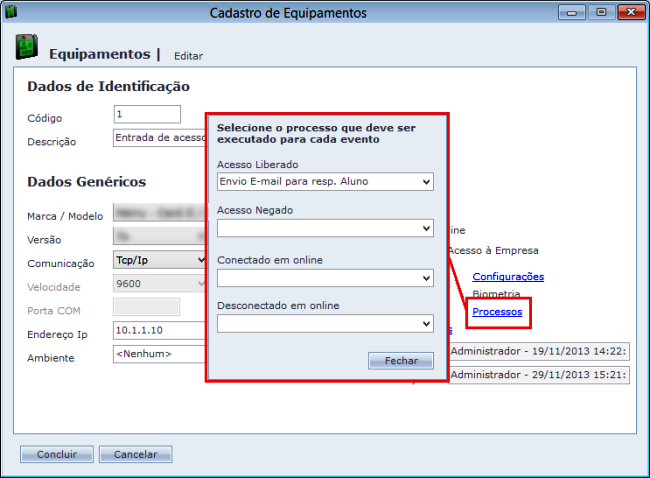This screenshot has width=650, height=478.
Task: Open the Processos link
Action: 497,312
